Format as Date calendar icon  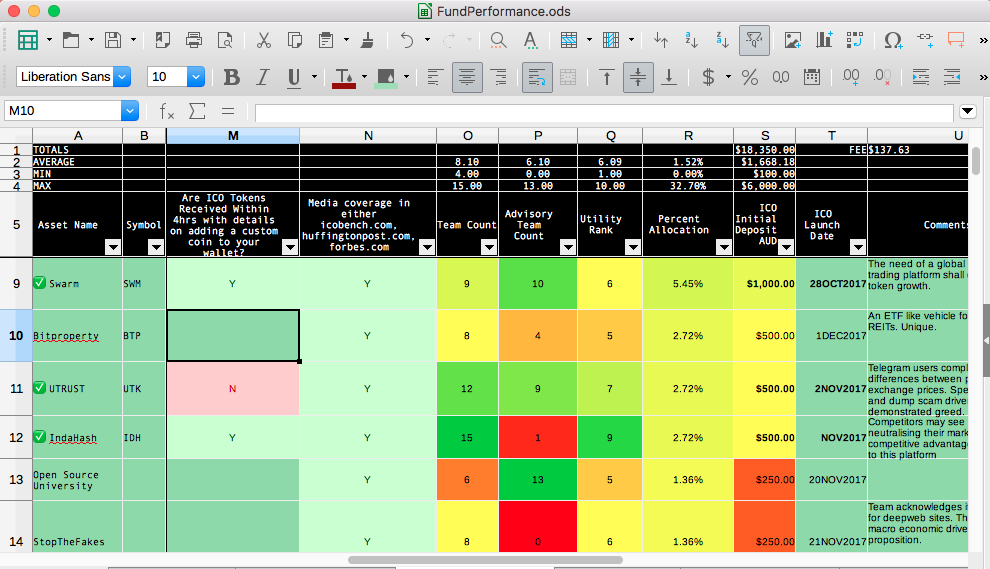[x=812, y=77]
